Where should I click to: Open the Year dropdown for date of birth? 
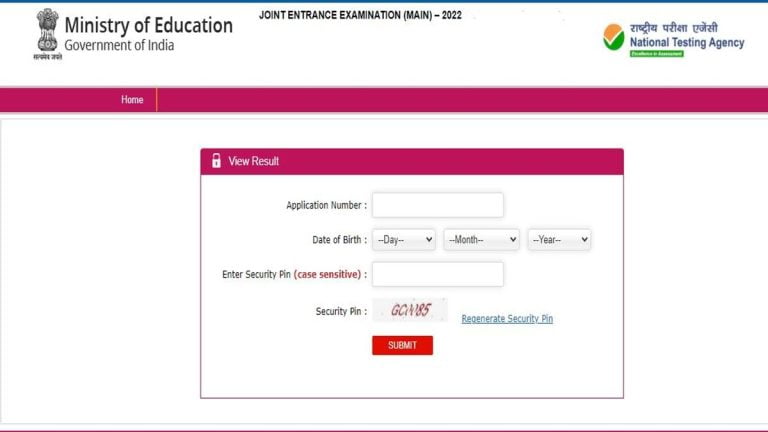559,240
